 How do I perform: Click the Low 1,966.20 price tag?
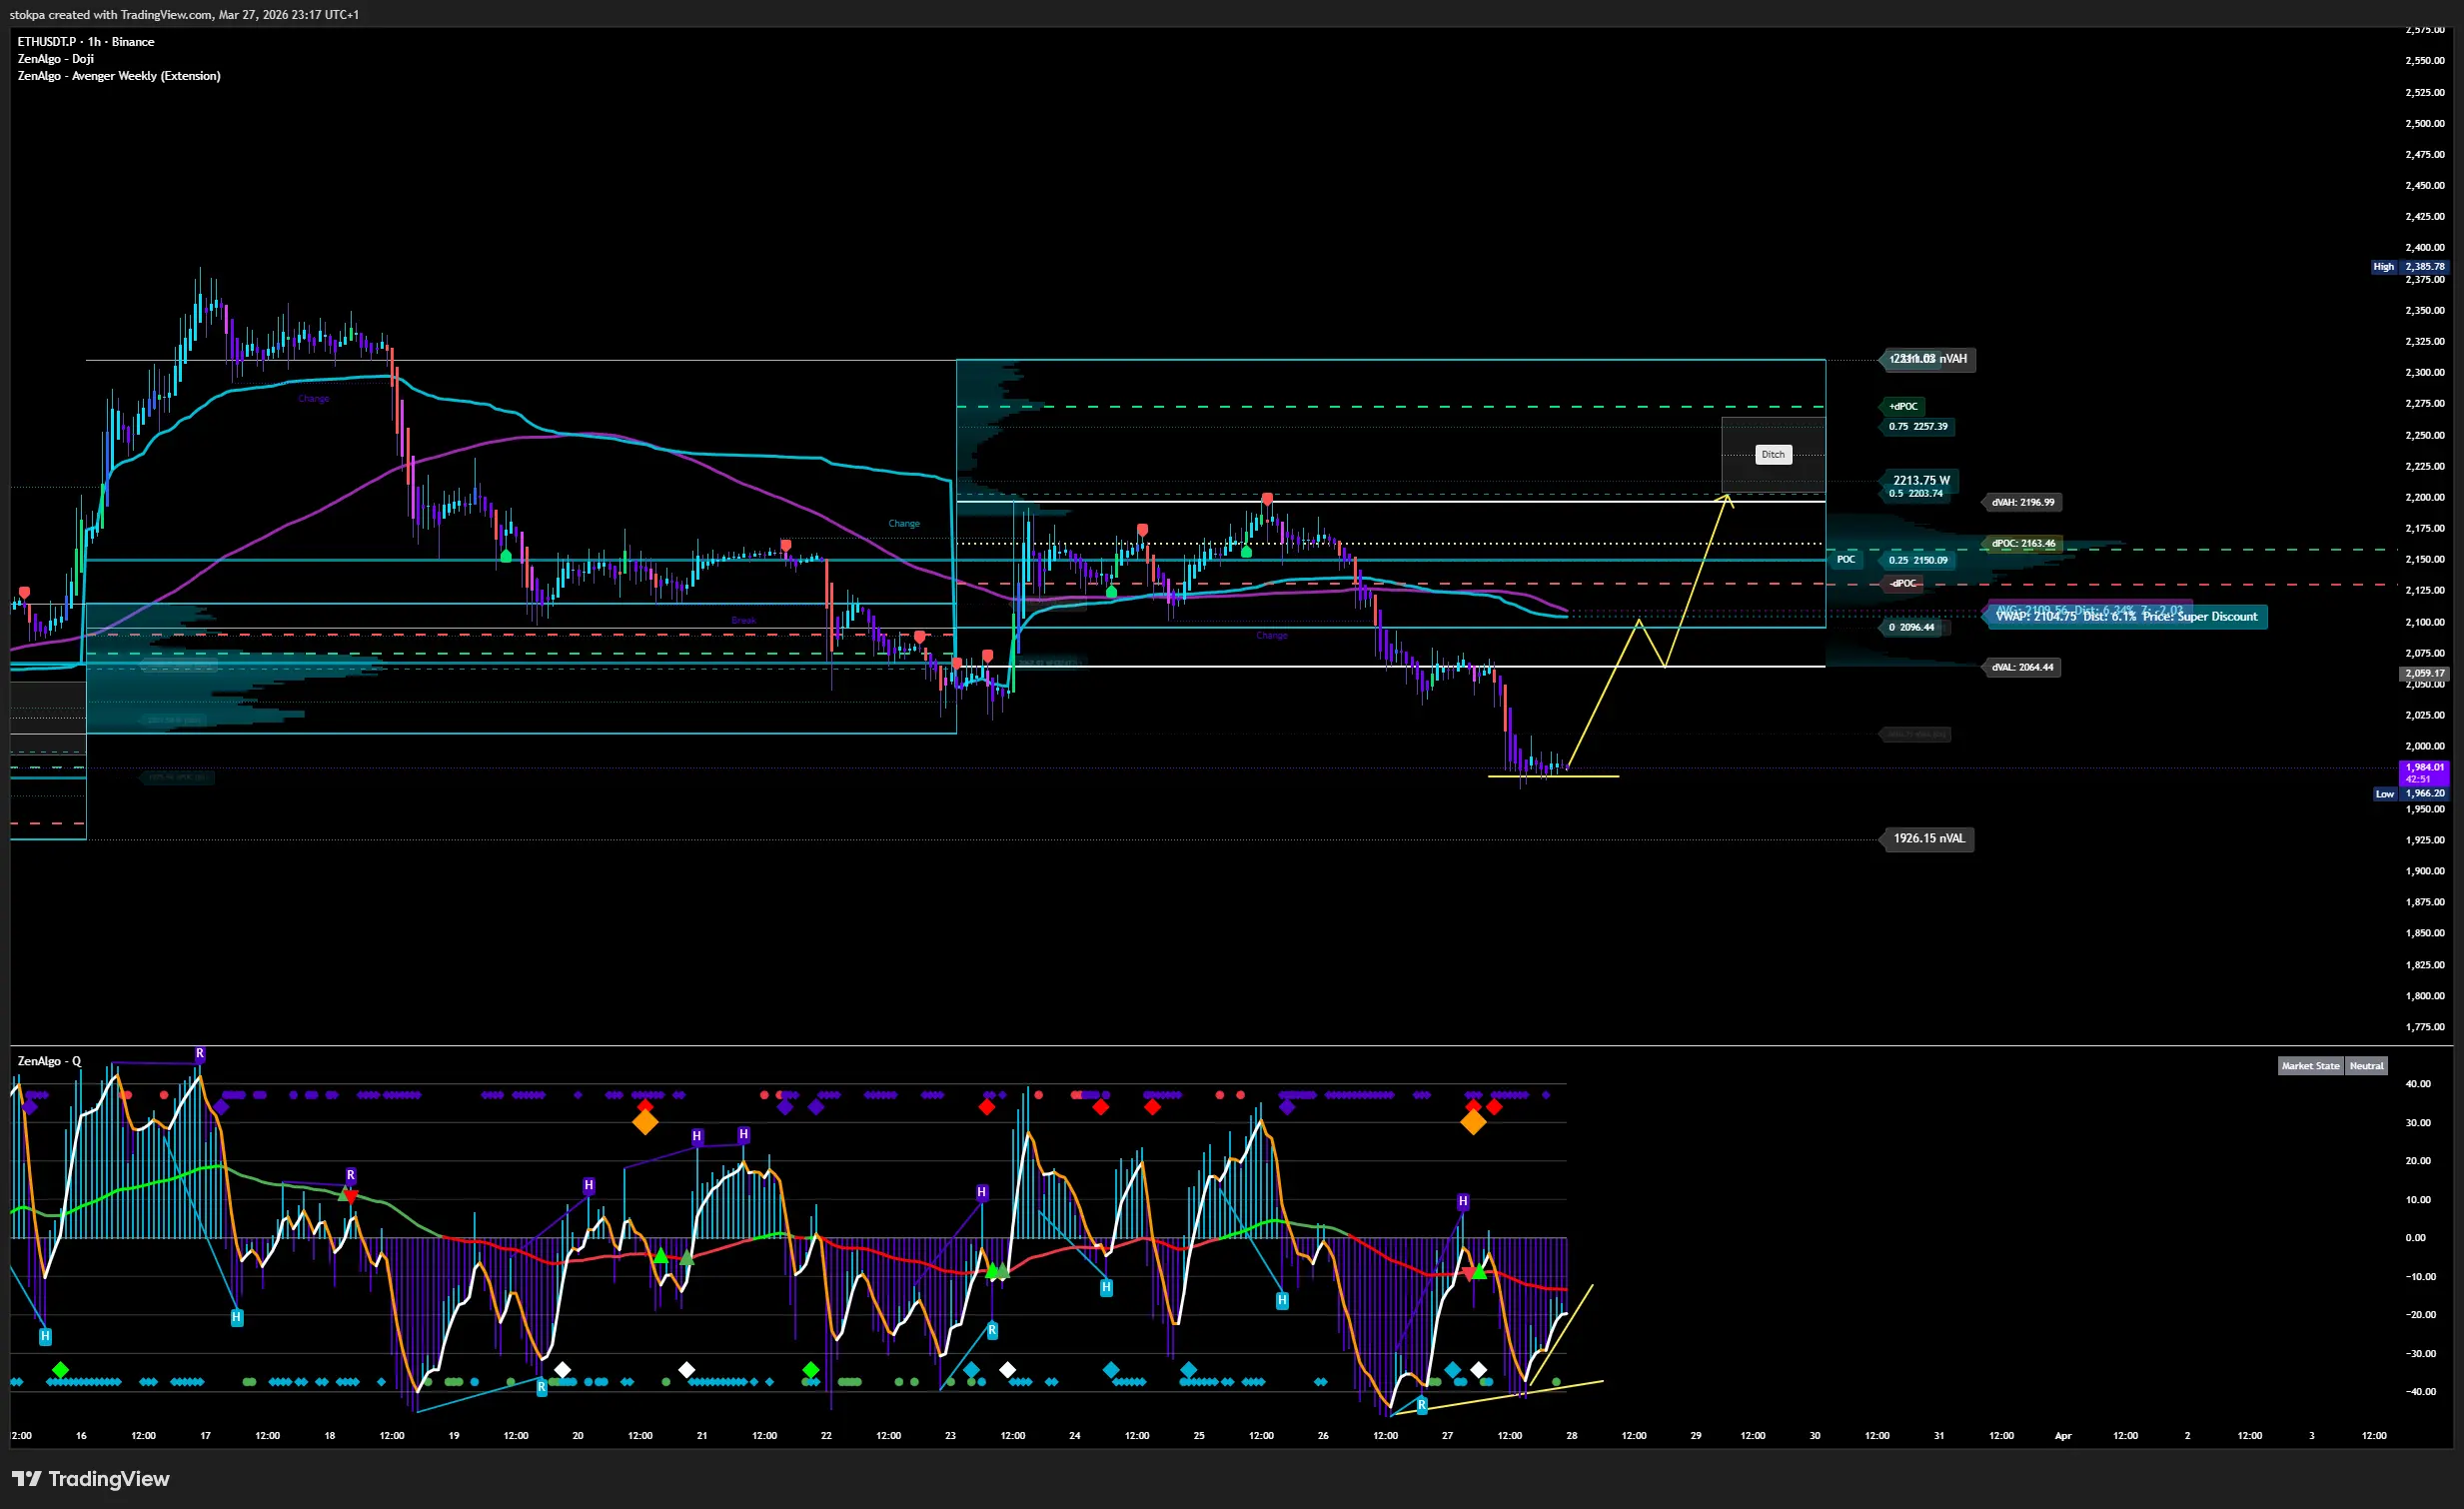click(2411, 794)
